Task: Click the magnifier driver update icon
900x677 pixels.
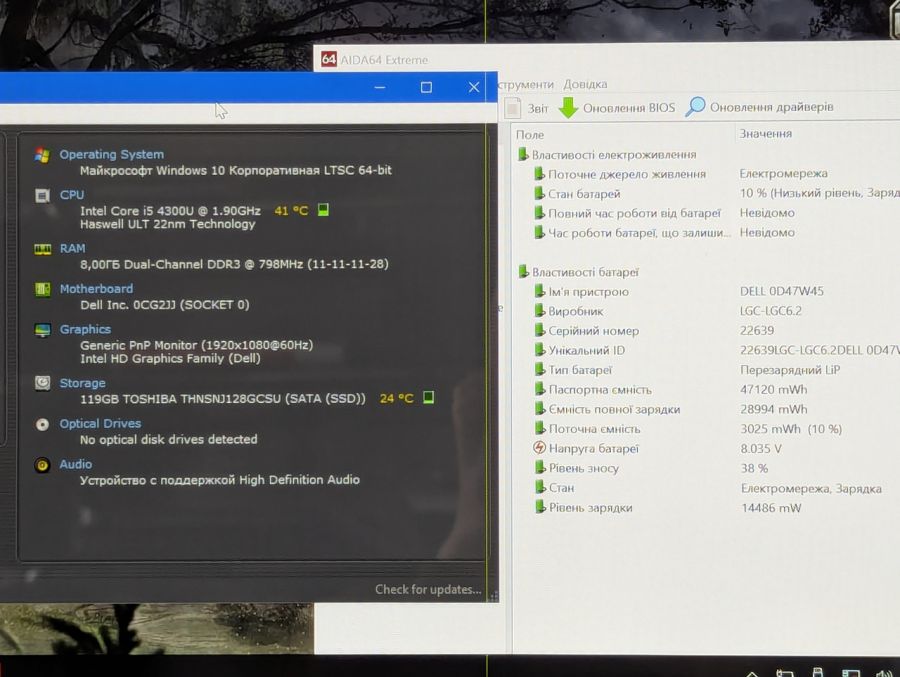Action: point(695,107)
